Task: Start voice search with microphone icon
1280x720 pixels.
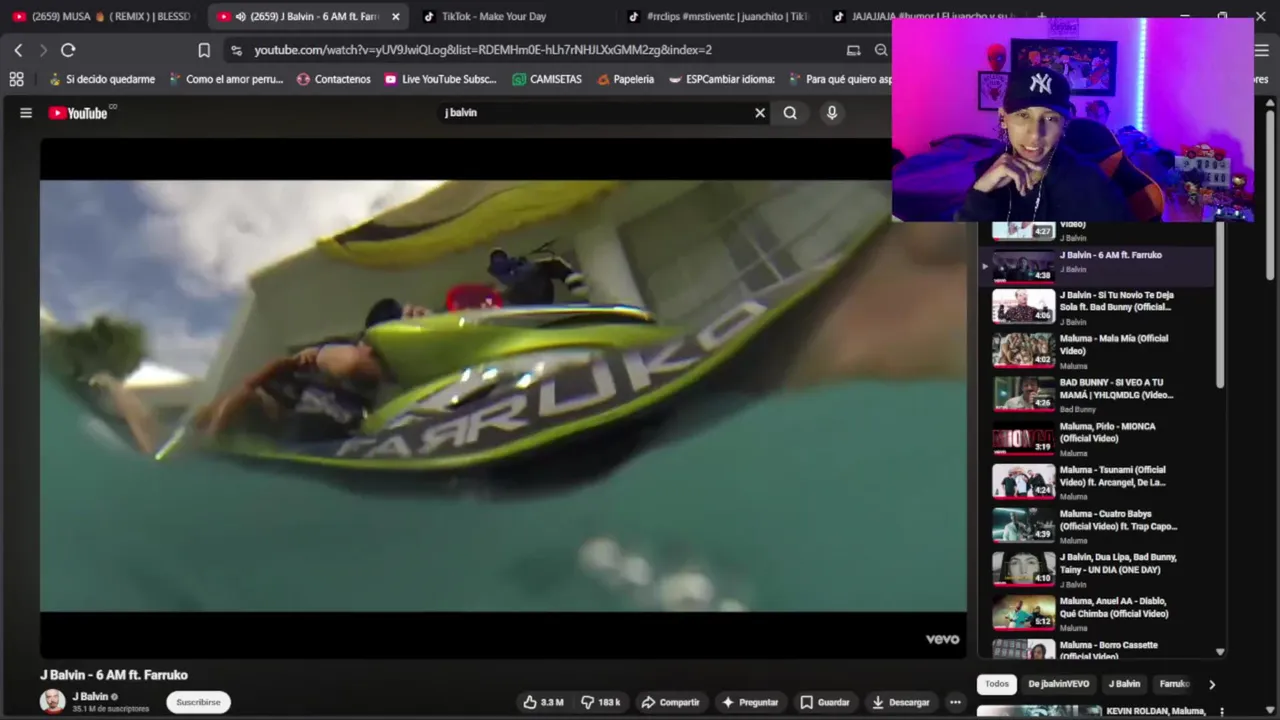Action: coord(831,113)
